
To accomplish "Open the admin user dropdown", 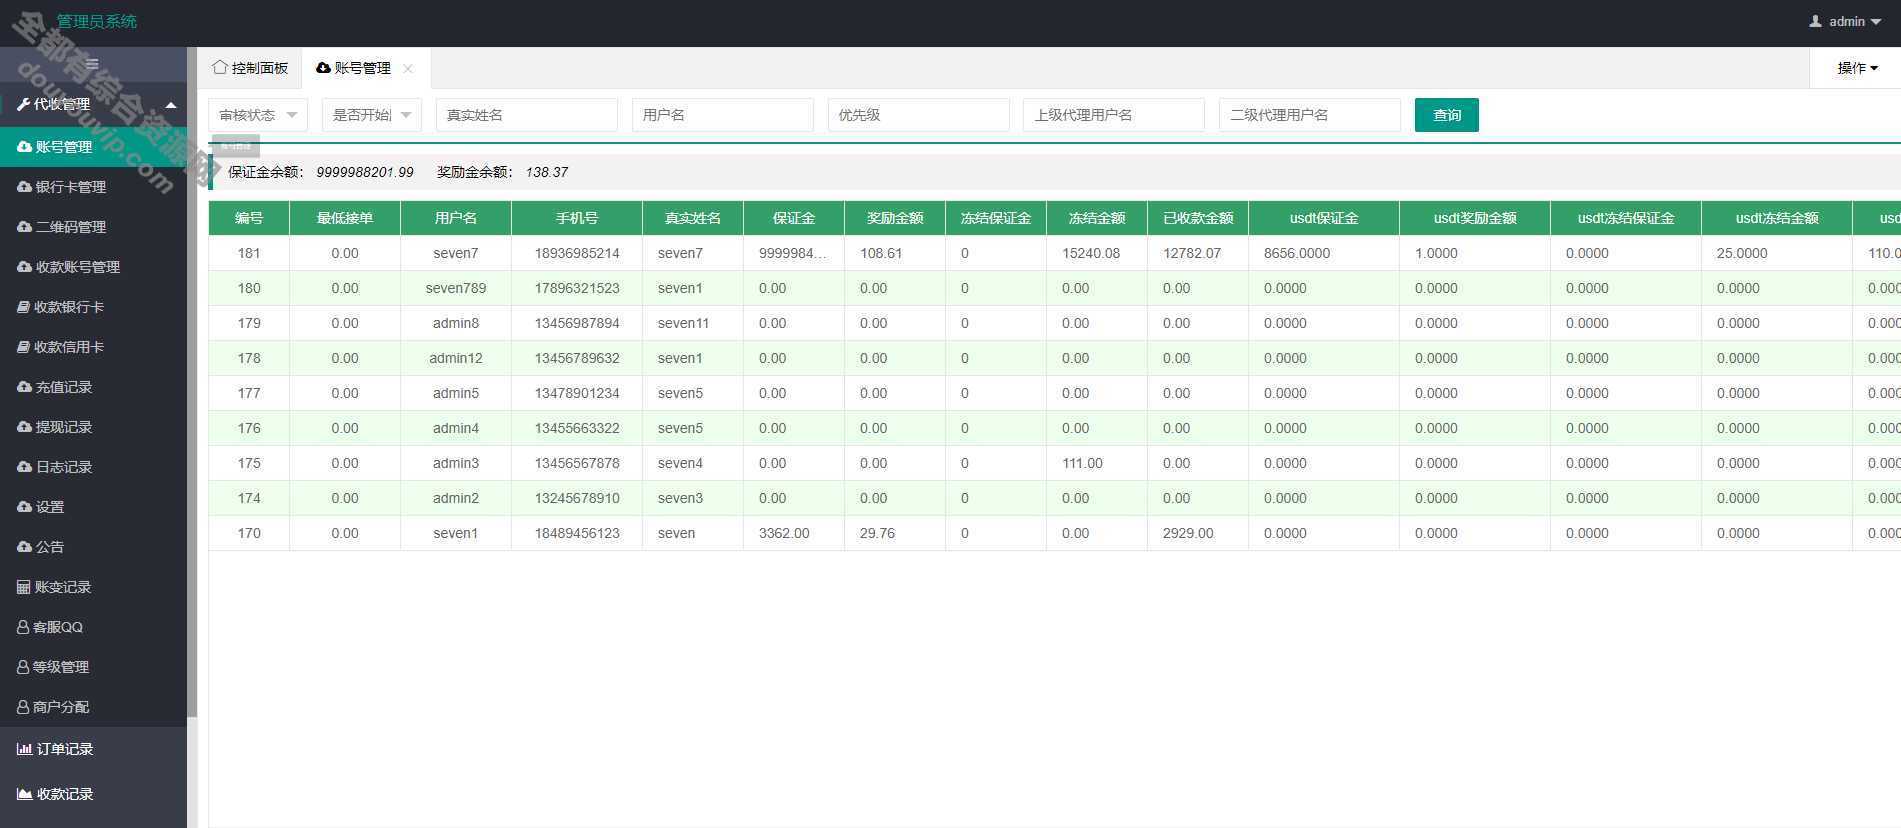I will click(1845, 21).
